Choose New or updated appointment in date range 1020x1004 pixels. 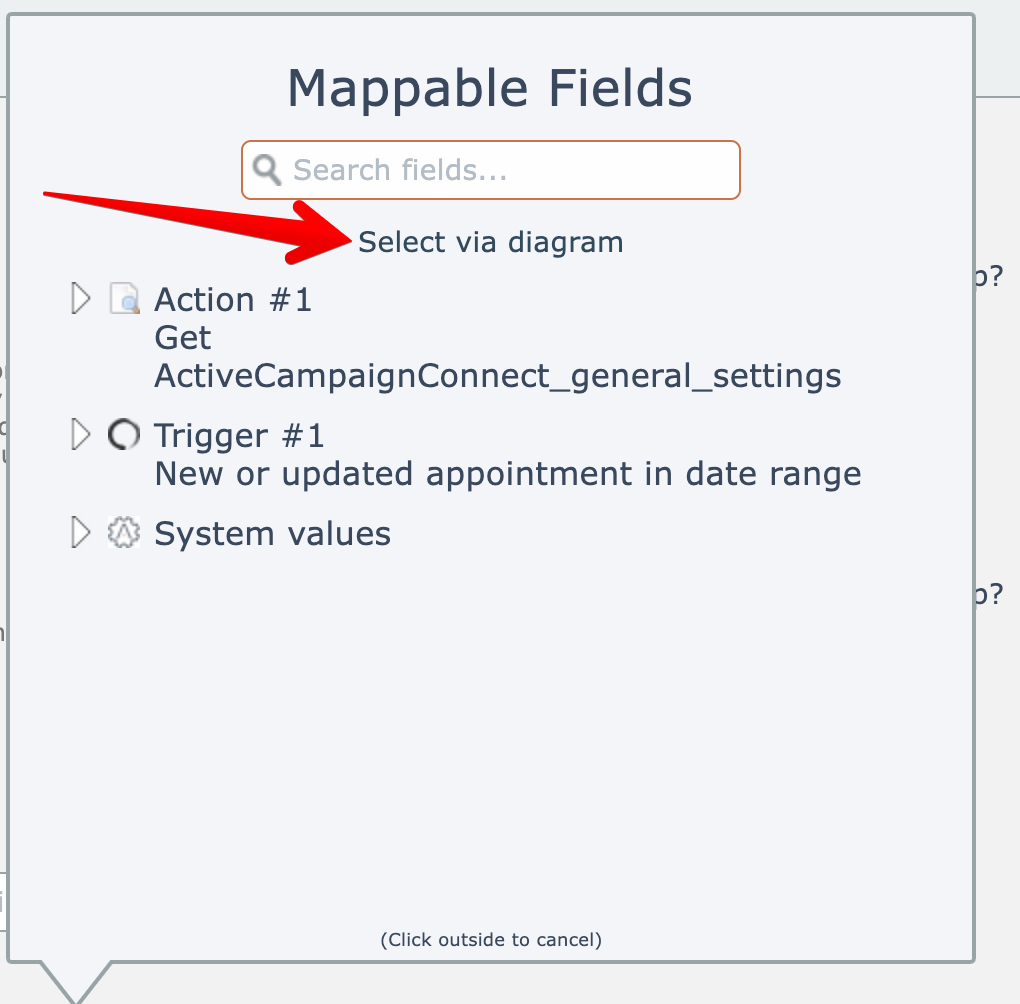coord(507,473)
